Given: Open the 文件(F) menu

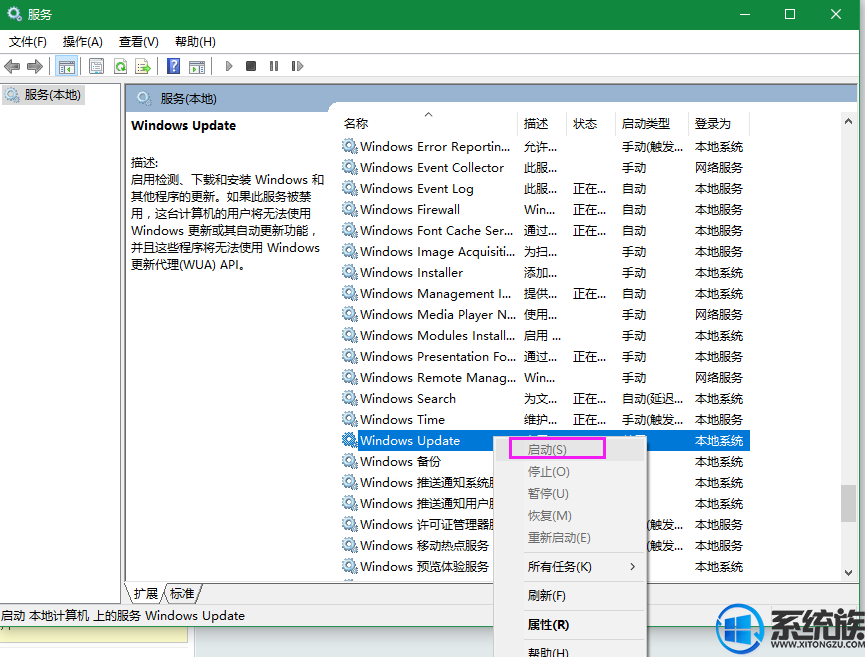Looking at the screenshot, I should [x=28, y=42].
